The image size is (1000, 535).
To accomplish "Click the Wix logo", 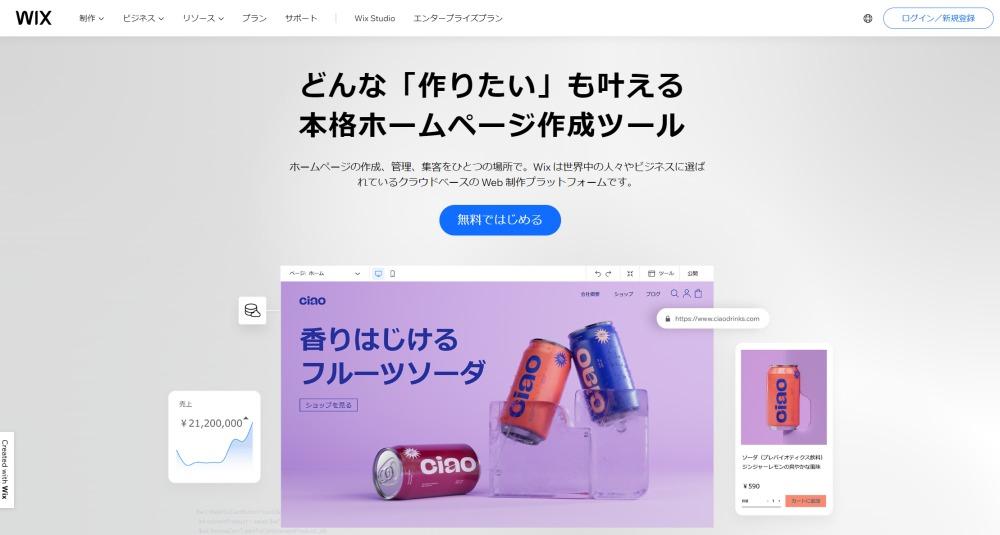I will coord(33,18).
